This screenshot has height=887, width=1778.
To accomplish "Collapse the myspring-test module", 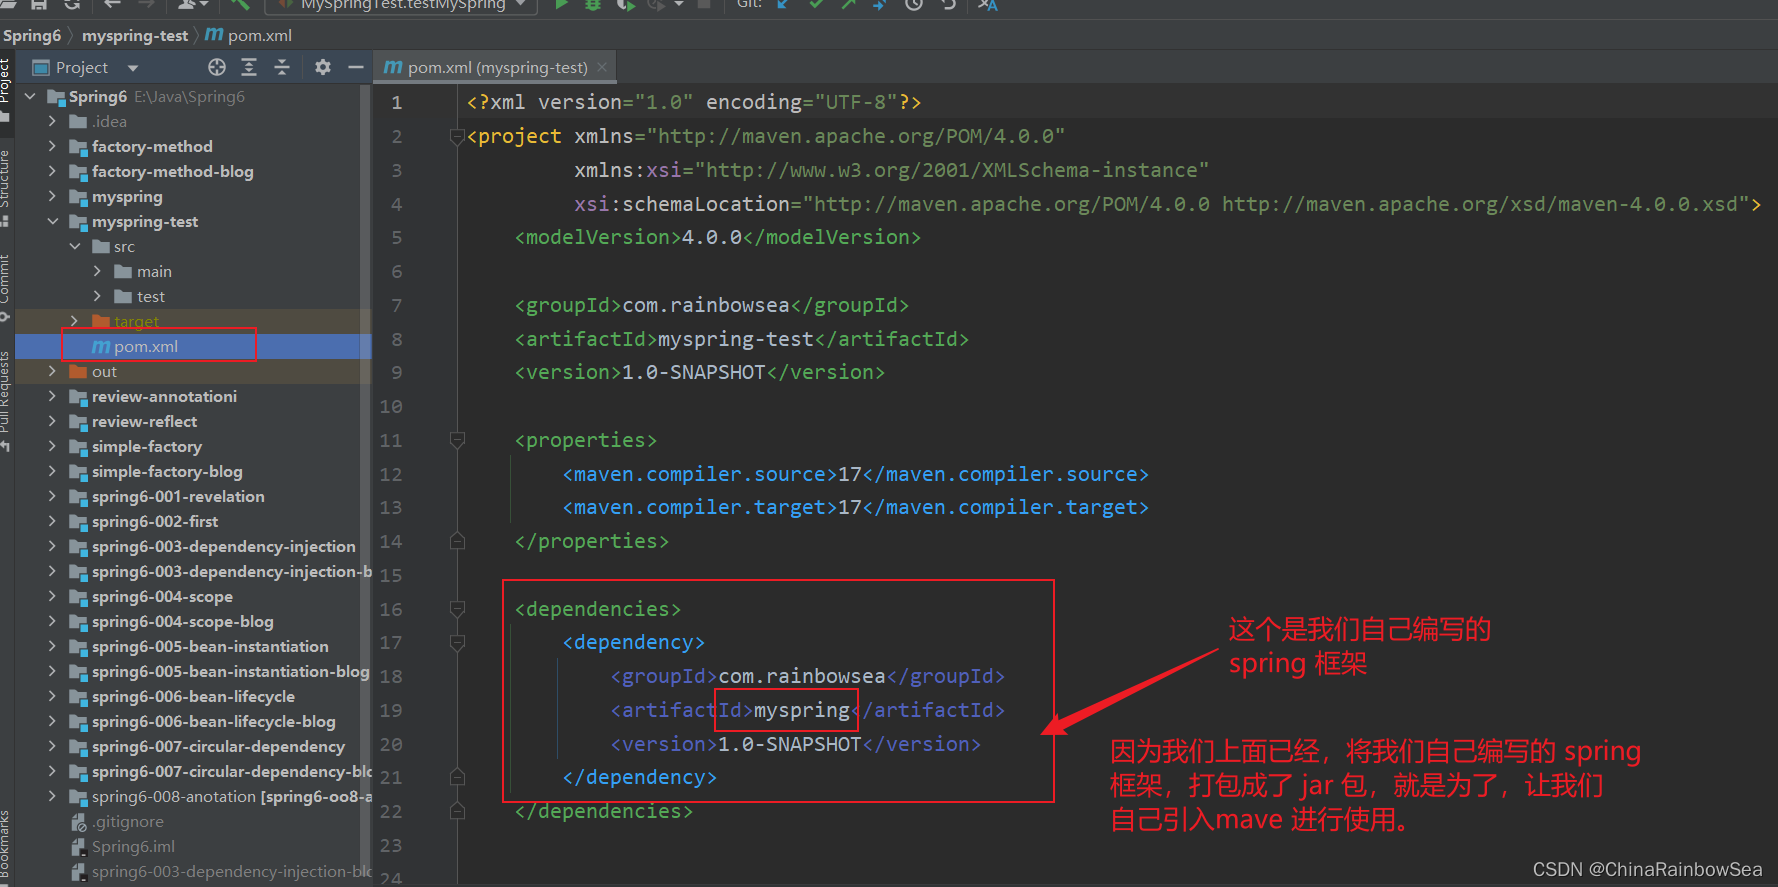I will click(x=52, y=221).
